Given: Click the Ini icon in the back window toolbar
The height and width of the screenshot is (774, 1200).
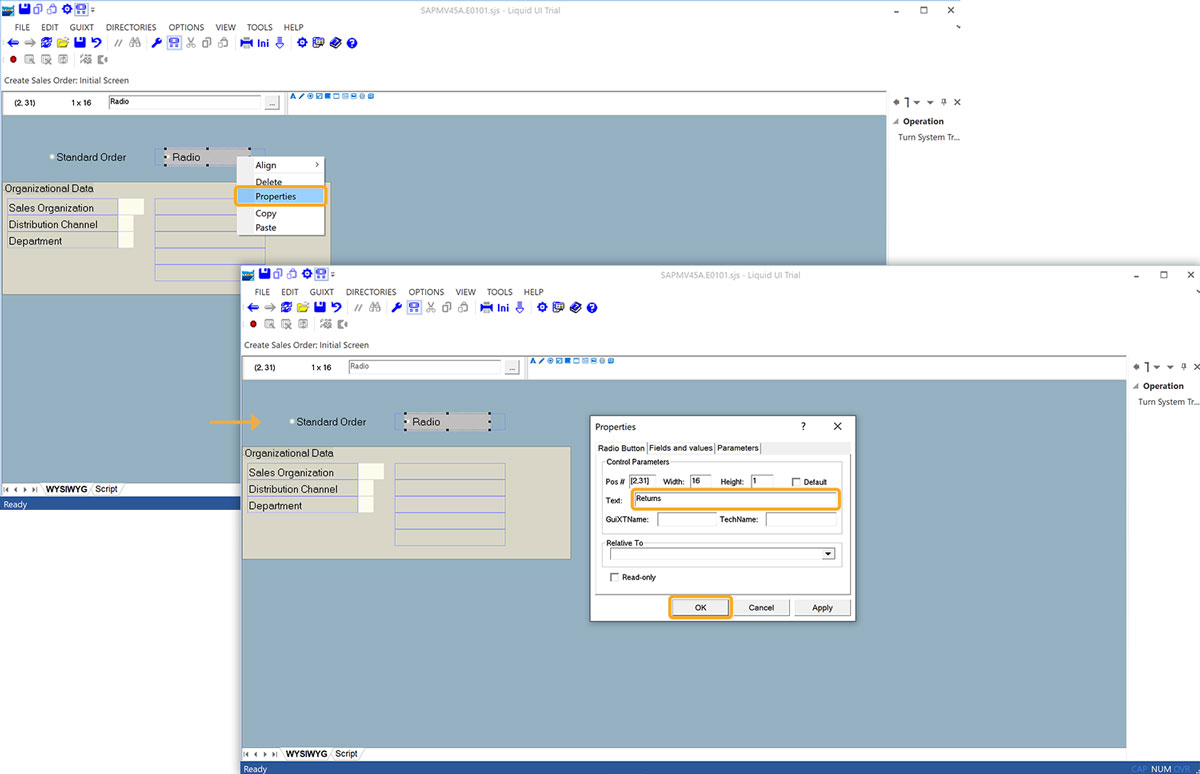Looking at the screenshot, I should tap(263, 43).
